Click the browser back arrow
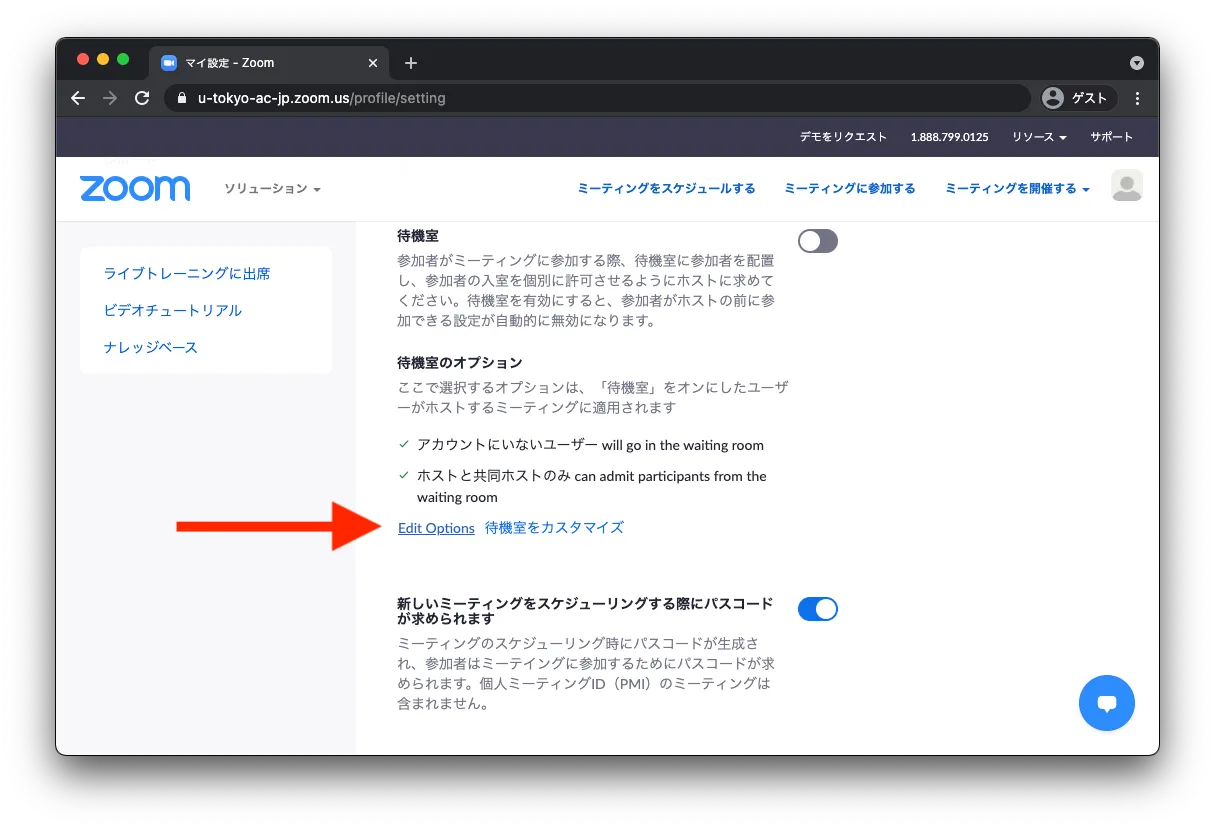This screenshot has height=829, width=1215. coord(78,98)
